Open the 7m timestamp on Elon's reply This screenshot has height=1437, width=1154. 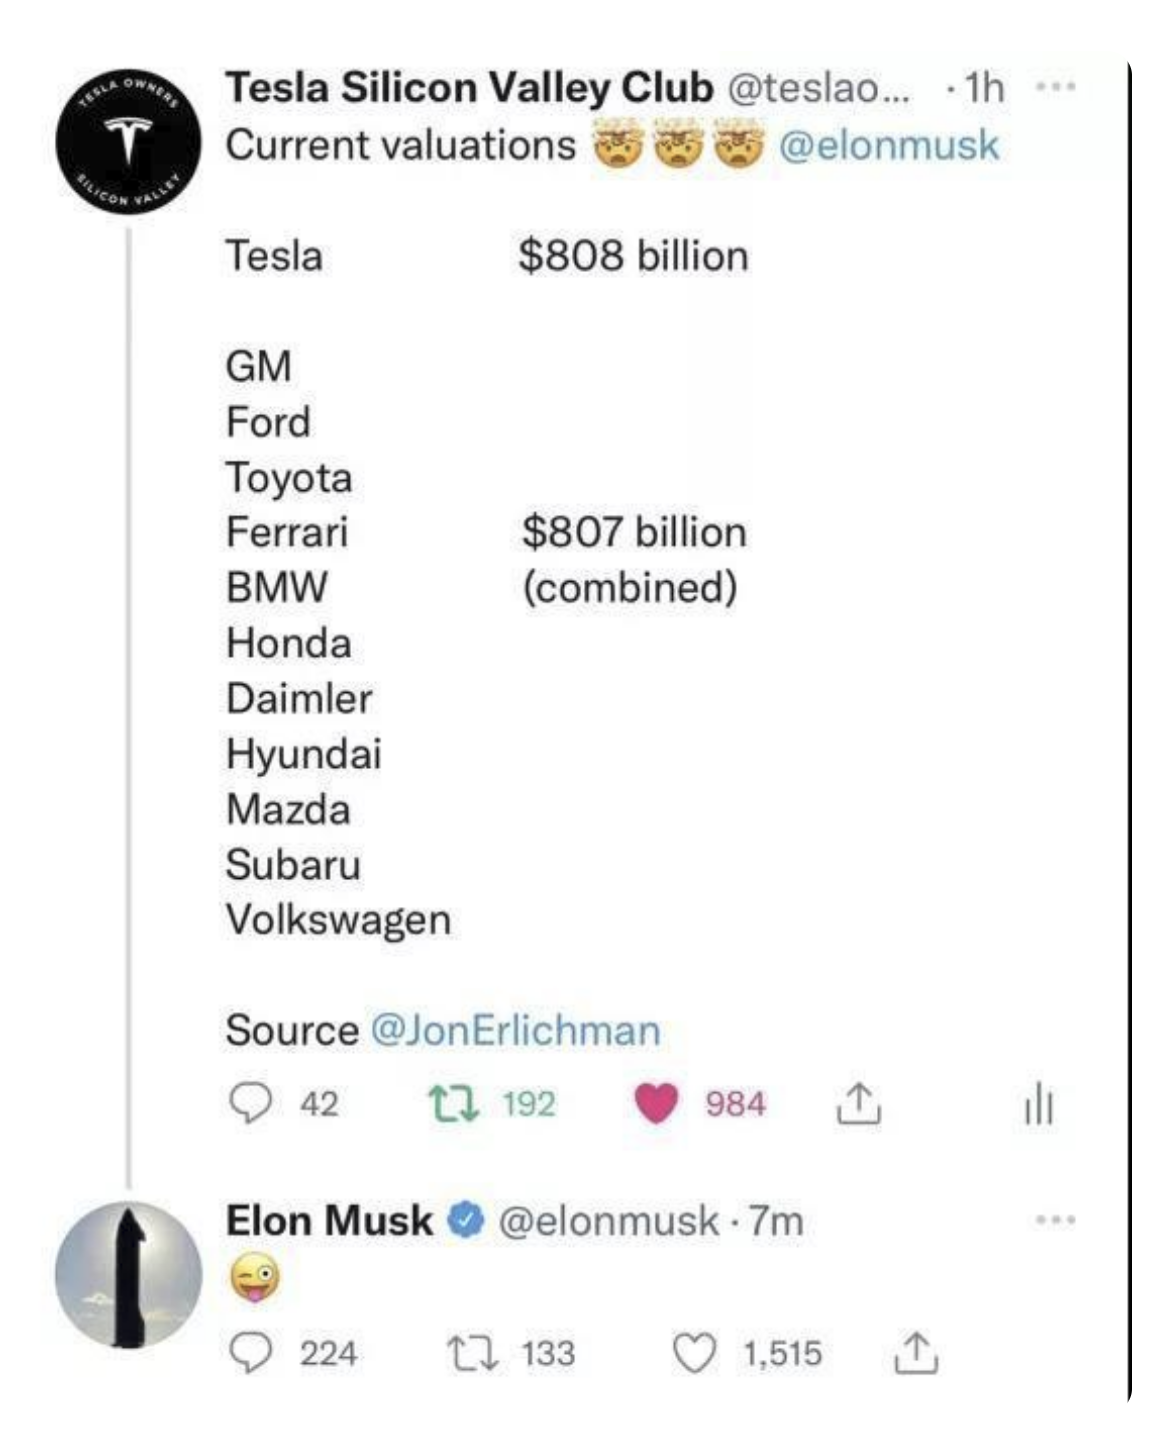click(x=776, y=1220)
